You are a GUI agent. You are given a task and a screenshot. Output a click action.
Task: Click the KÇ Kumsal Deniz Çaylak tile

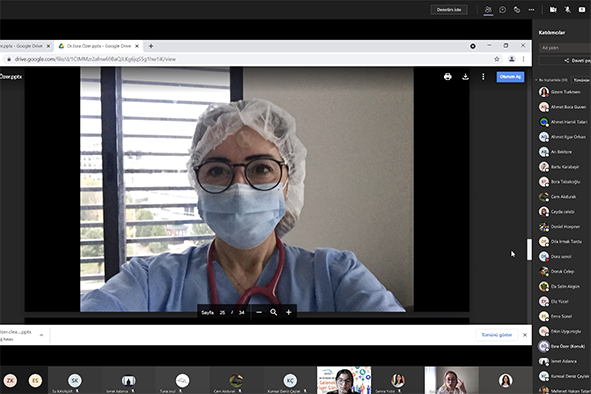(x=290, y=380)
